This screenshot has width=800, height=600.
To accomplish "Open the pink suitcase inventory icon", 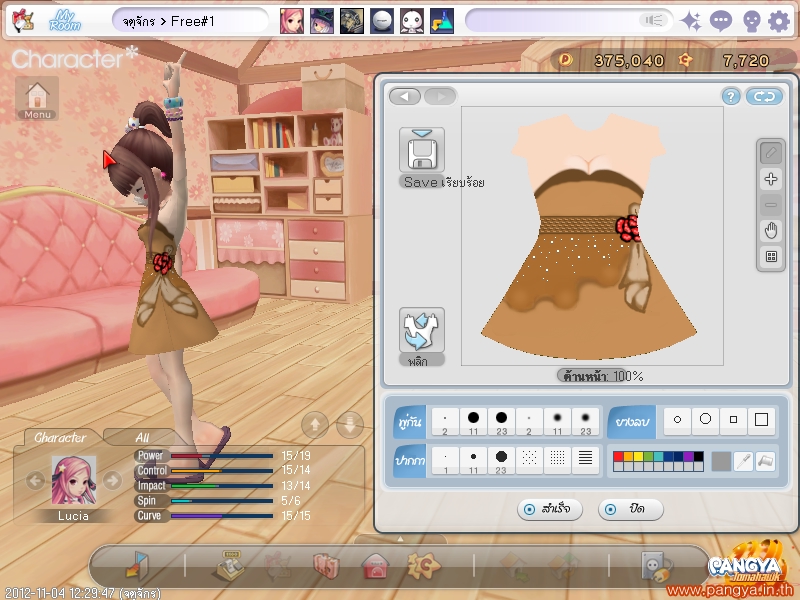I will (x=326, y=565).
